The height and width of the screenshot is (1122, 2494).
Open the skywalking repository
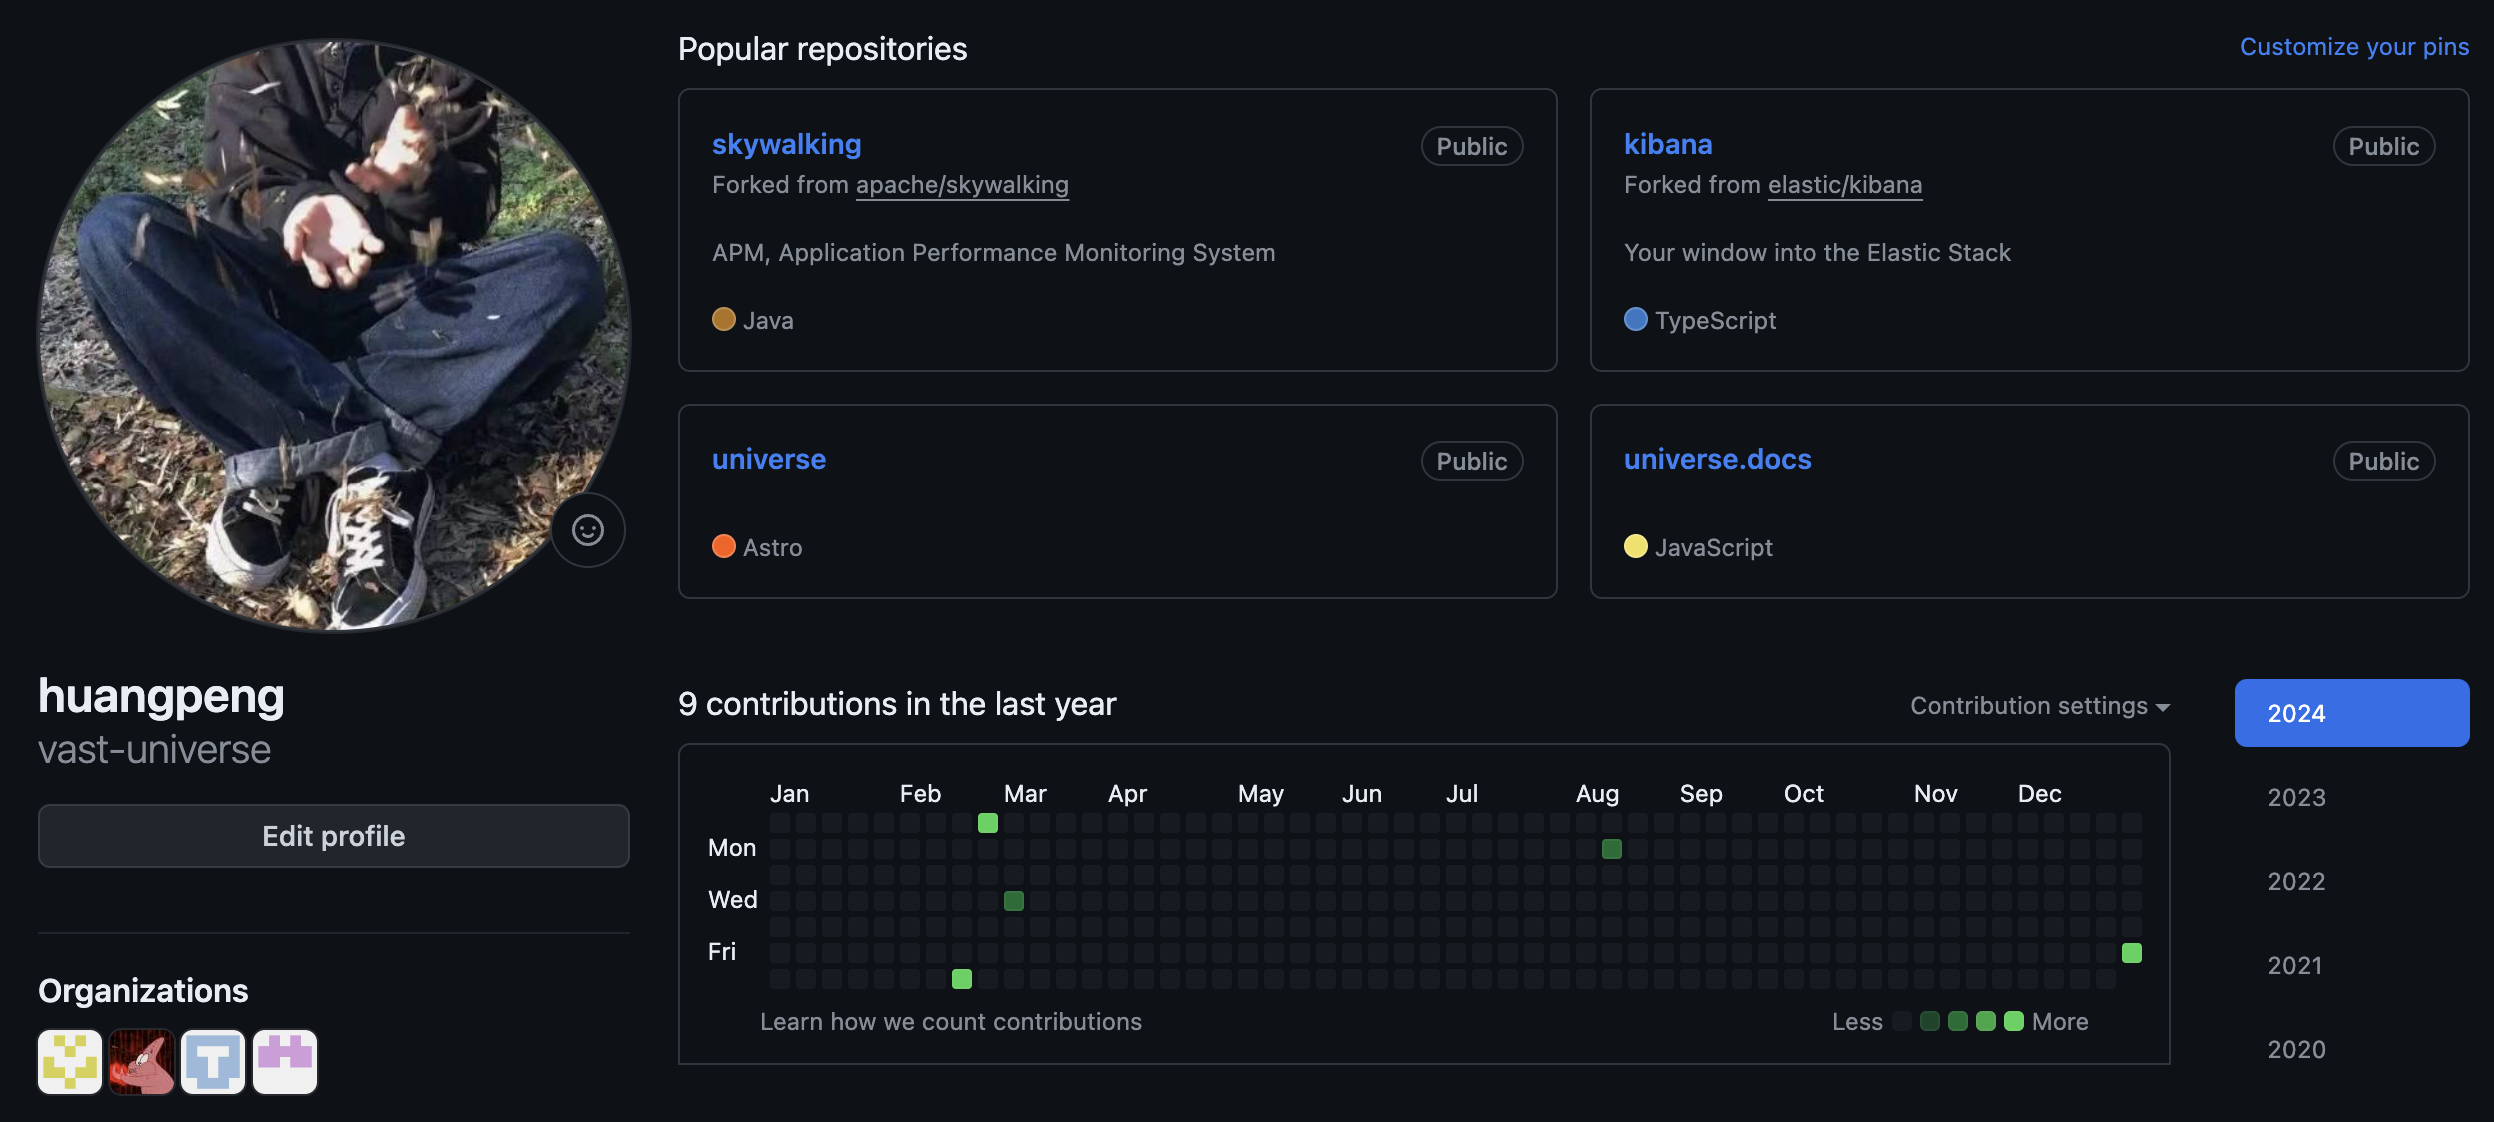[x=786, y=144]
